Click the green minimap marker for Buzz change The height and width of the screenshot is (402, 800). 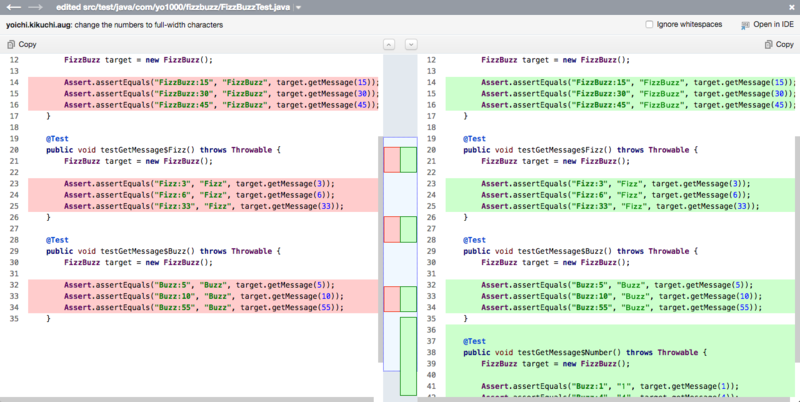(x=408, y=299)
